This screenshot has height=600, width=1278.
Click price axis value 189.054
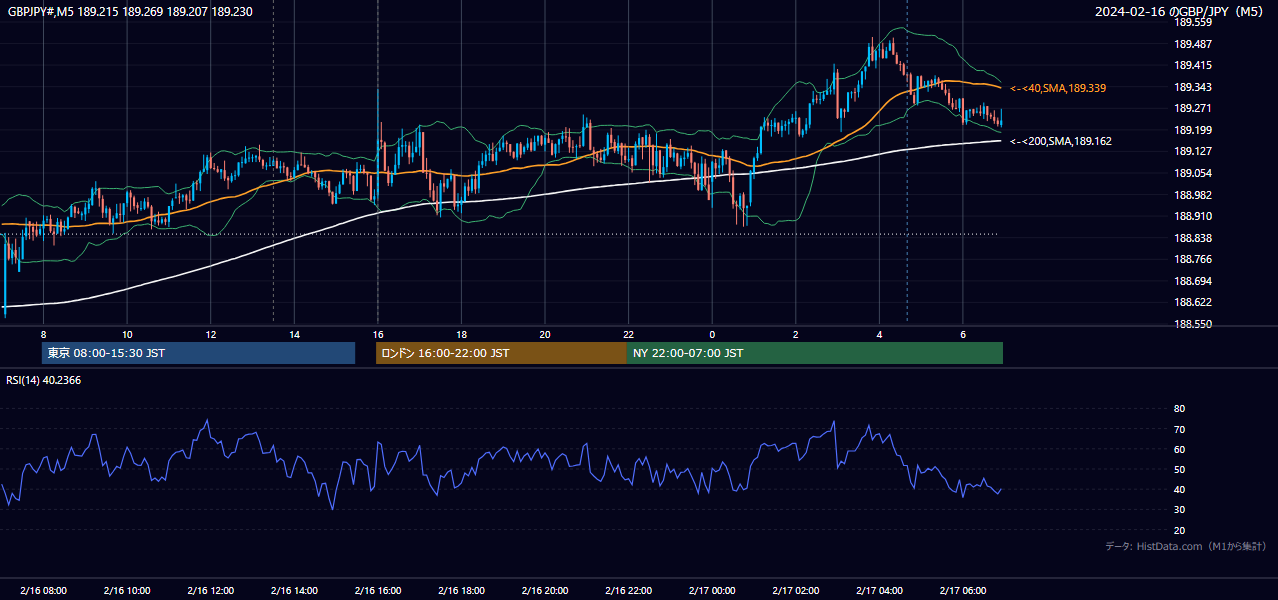pos(1193,173)
